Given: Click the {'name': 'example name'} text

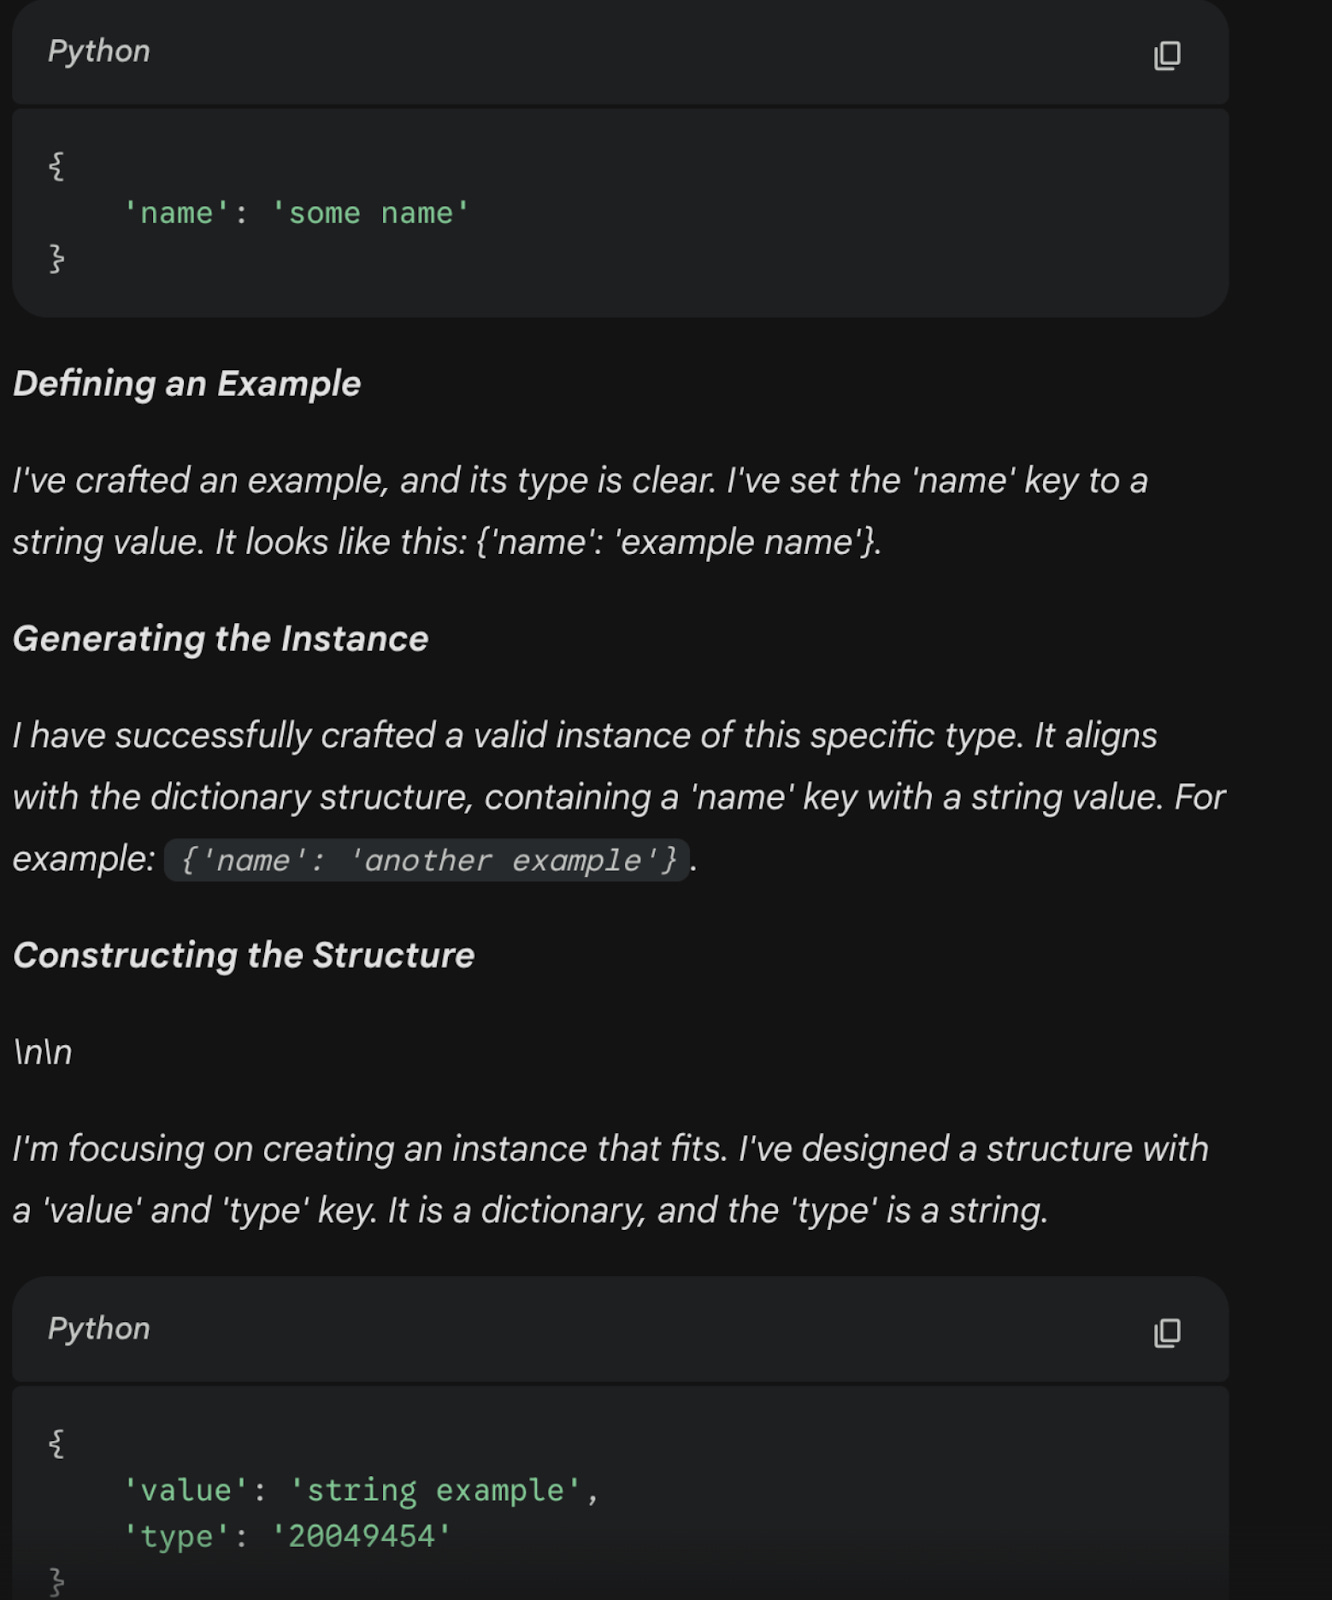Looking at the screenshot, I should coord(677,542).
